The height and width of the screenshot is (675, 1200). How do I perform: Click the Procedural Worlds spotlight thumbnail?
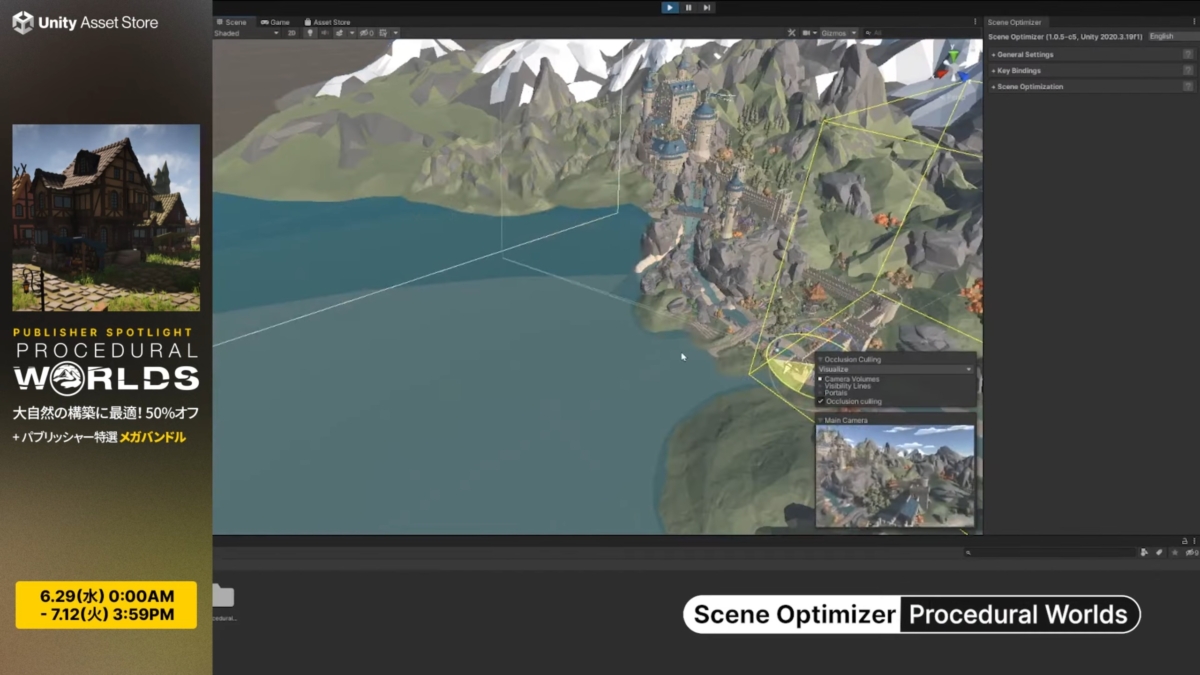click(106, 218)
